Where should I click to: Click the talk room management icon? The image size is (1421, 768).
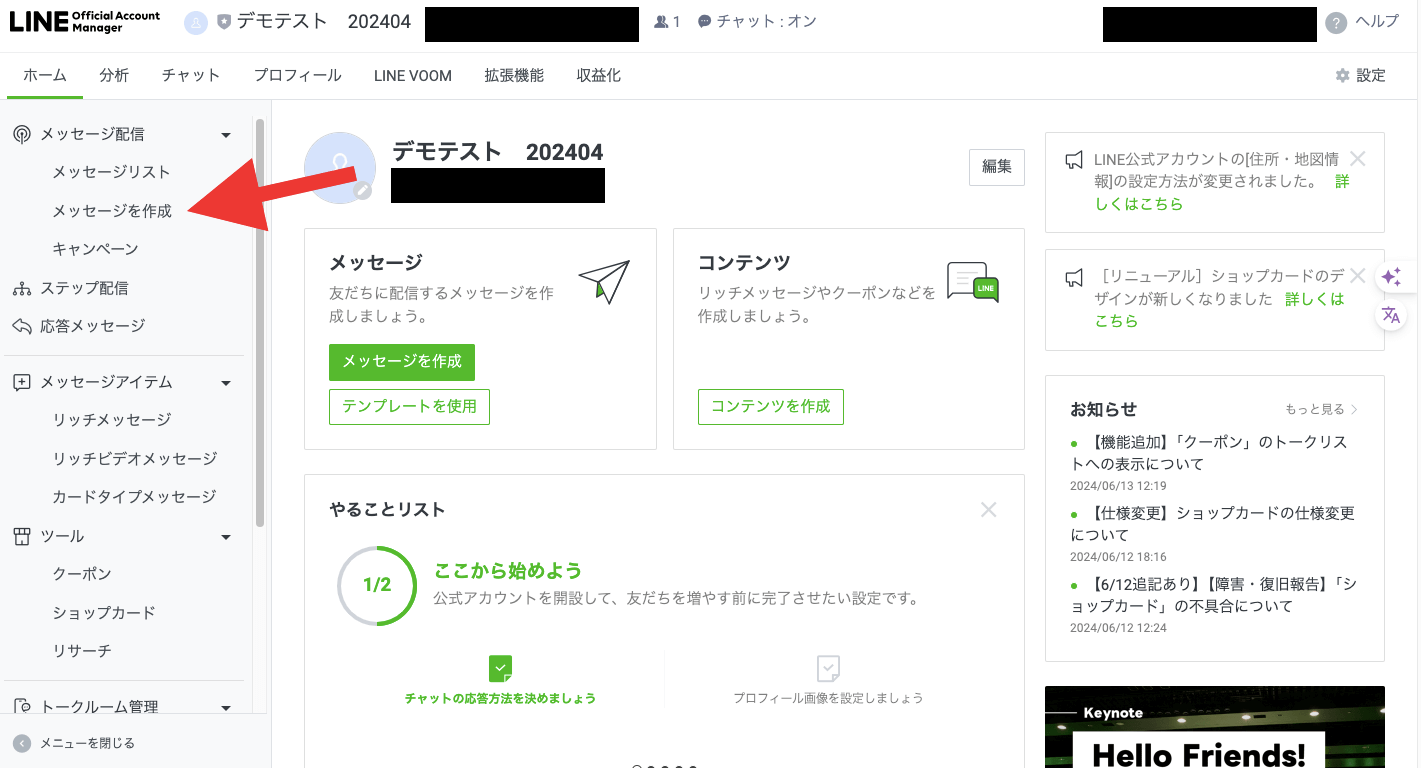pos(22,707)
